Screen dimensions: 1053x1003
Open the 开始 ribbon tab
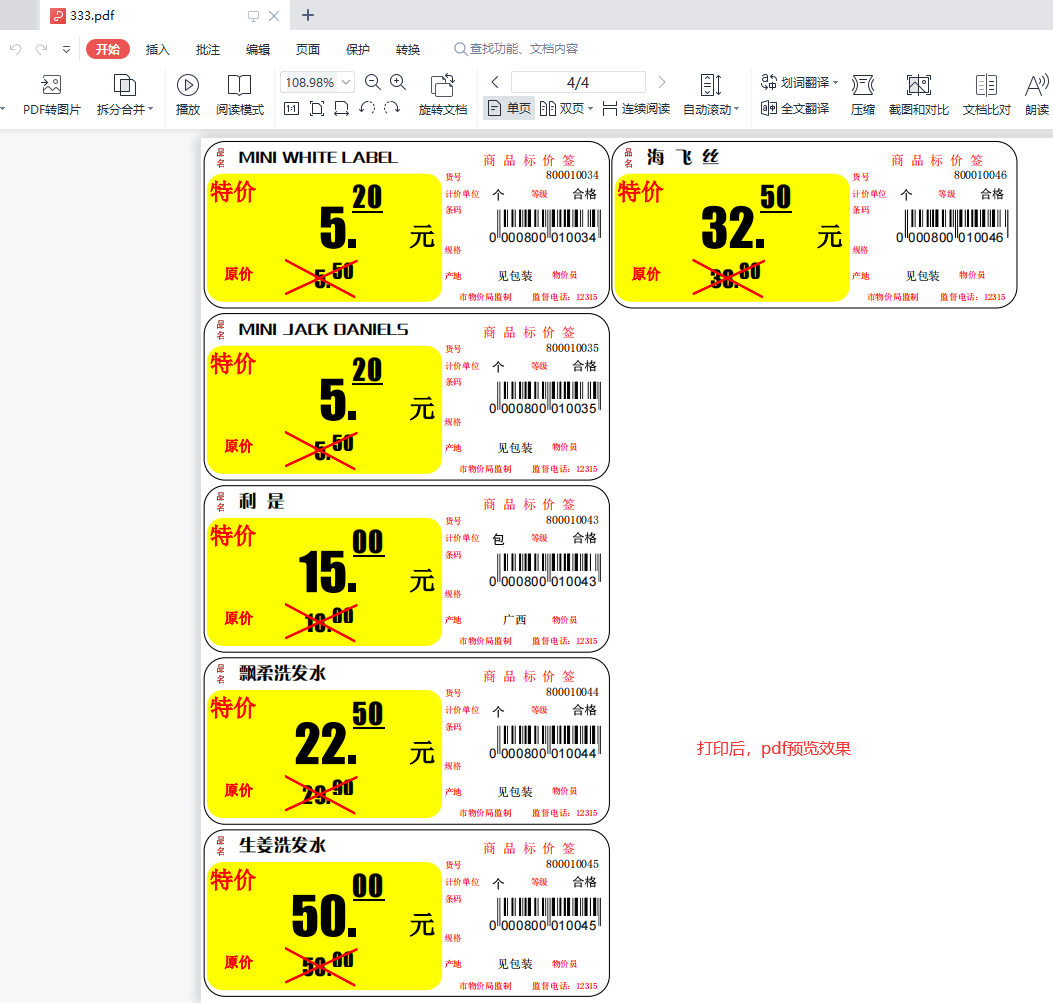tap(107, 49)
